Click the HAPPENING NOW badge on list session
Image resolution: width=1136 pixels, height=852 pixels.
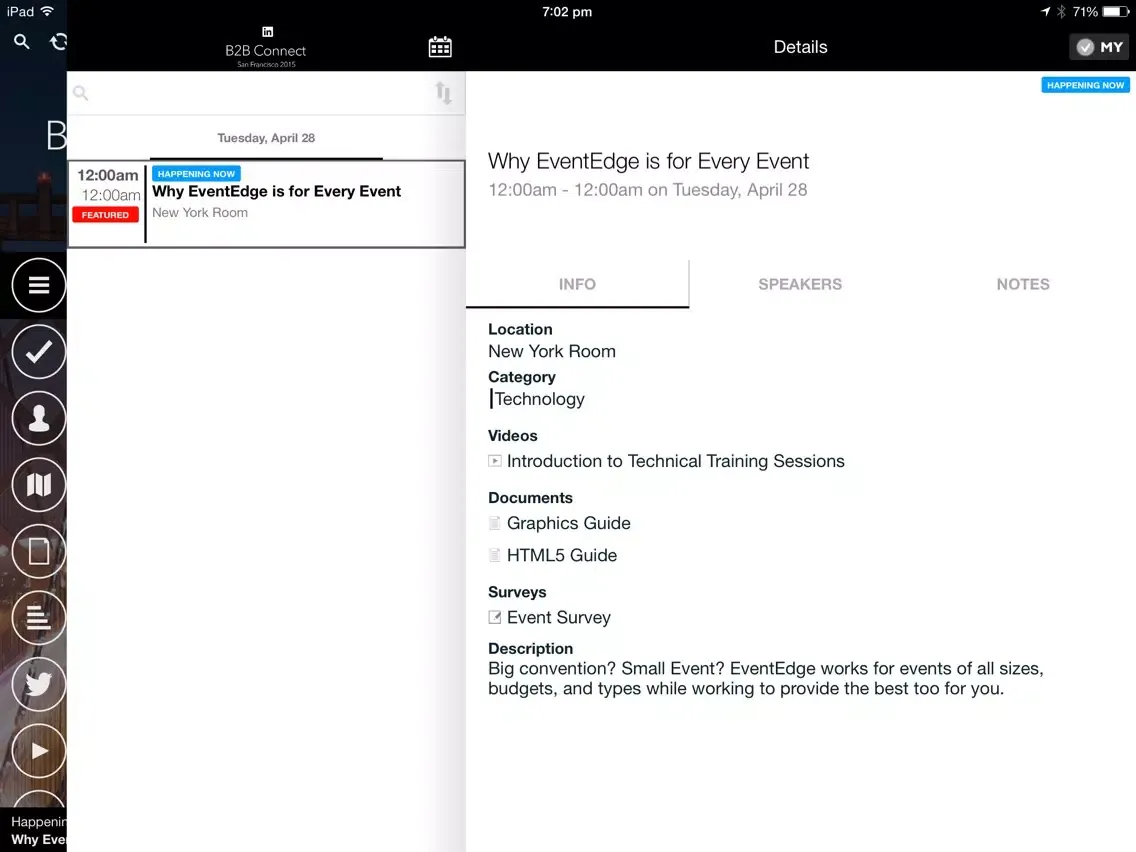[x=196, y=174]
